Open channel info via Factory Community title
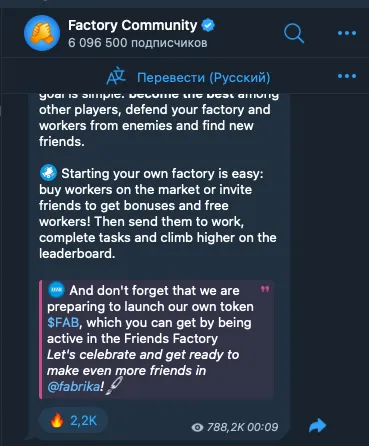This screenshot has height=446, width=369. [x=133, y=25]
